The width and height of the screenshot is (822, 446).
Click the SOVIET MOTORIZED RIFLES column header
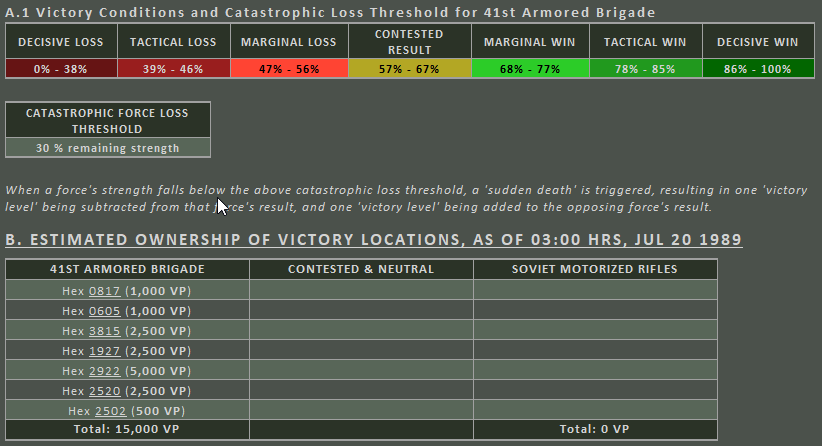pos(595,269)
